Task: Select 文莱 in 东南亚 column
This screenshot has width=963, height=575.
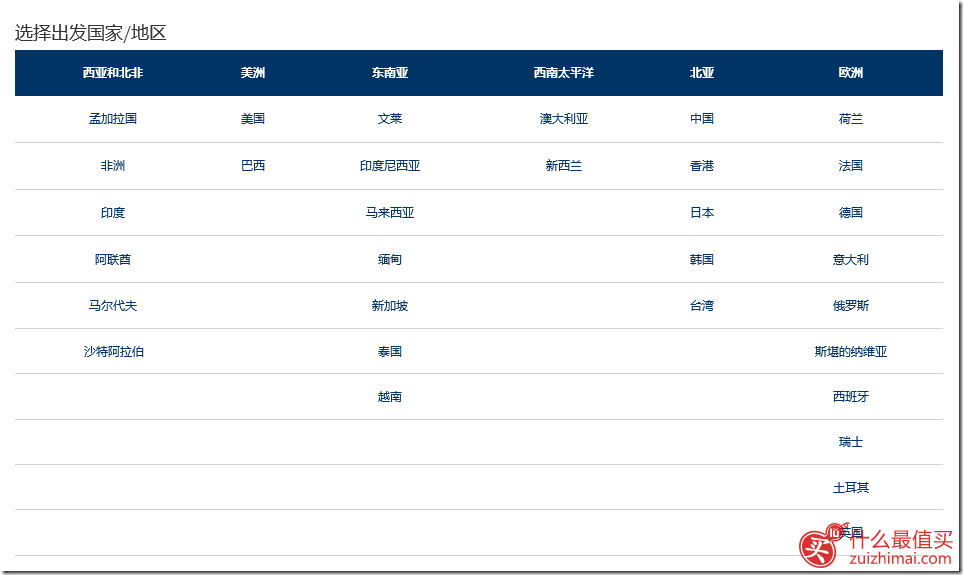Action: (x=390, y=119)
